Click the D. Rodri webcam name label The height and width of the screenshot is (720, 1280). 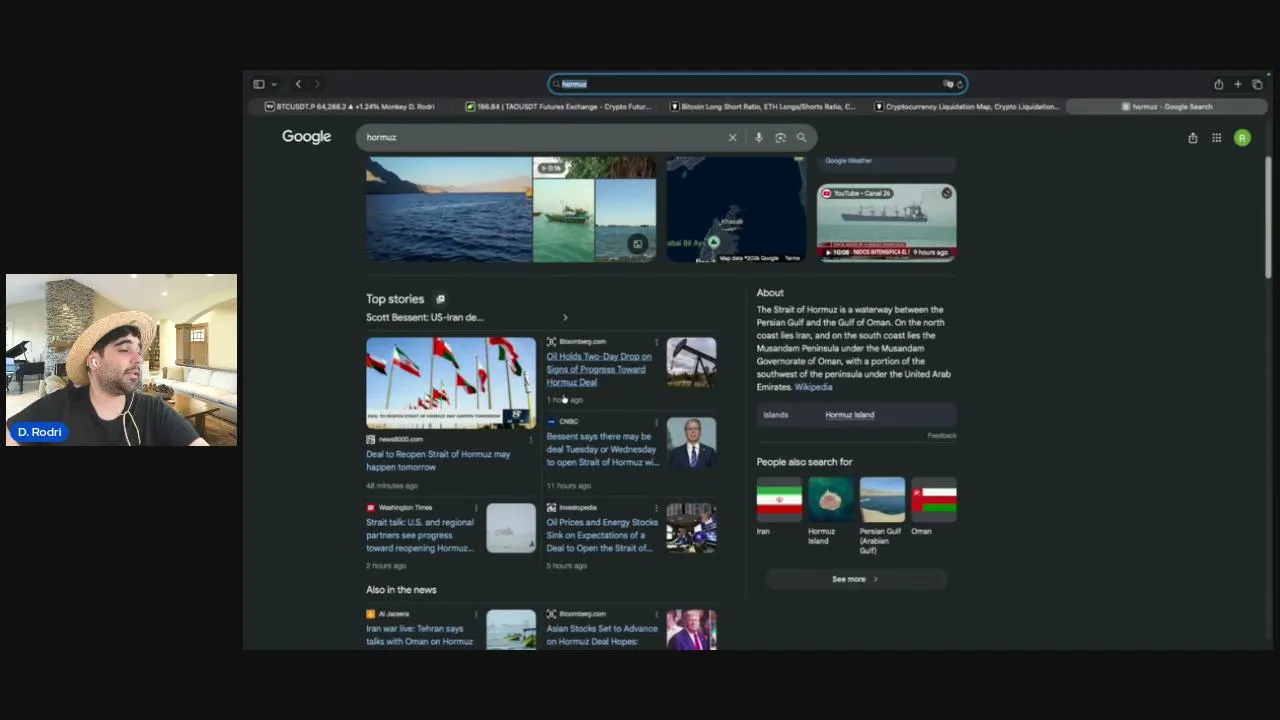40,432
